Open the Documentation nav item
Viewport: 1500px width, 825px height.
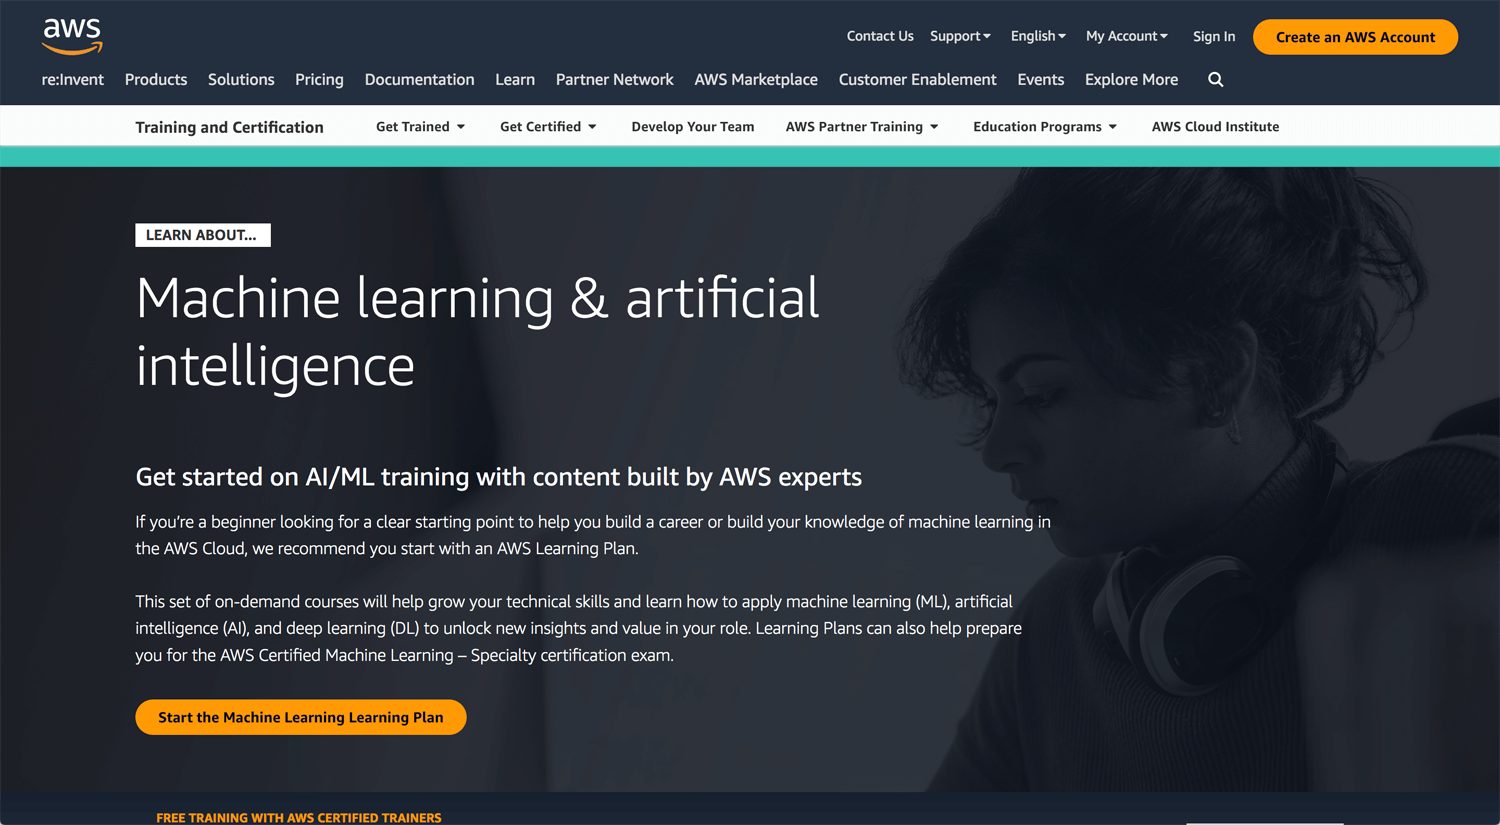419,80
